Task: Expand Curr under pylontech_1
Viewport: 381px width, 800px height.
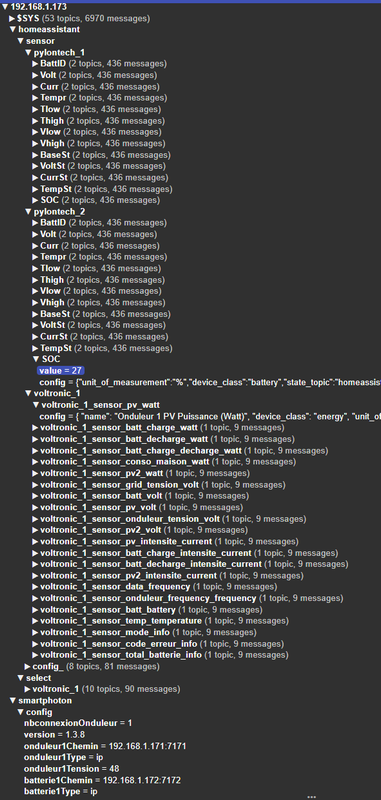Action: [x=35, y=87]
